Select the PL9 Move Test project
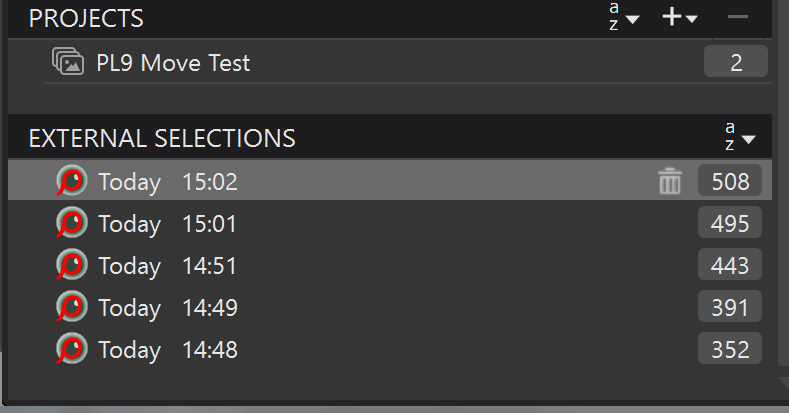789x413 pixels. pos(173,63)
